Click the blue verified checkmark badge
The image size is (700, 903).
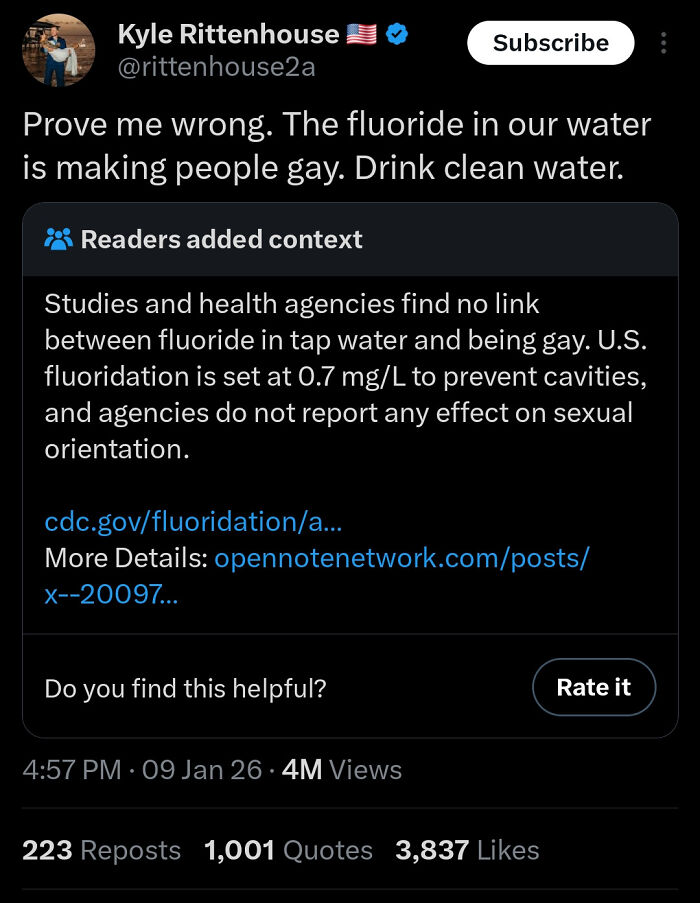pos(397,33)
